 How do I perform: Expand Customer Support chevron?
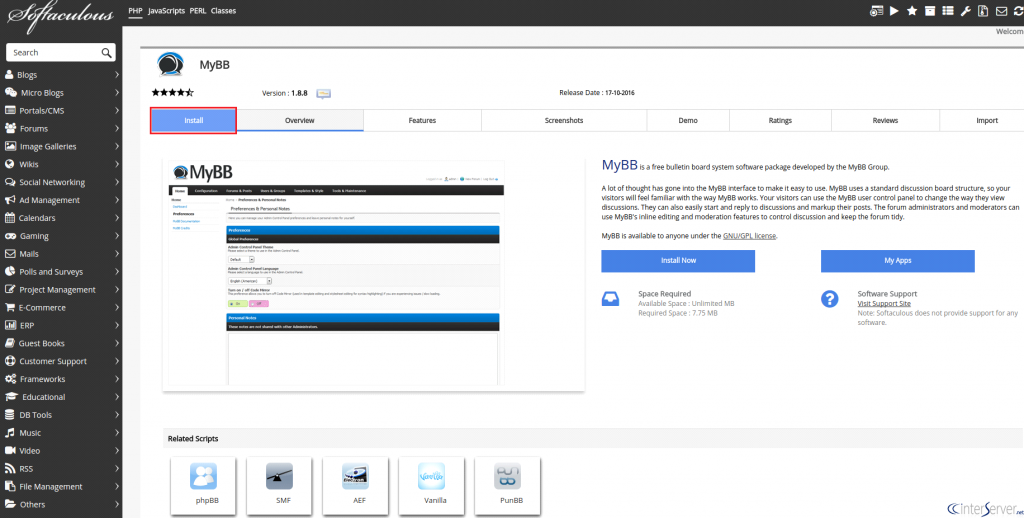(116, 361)
